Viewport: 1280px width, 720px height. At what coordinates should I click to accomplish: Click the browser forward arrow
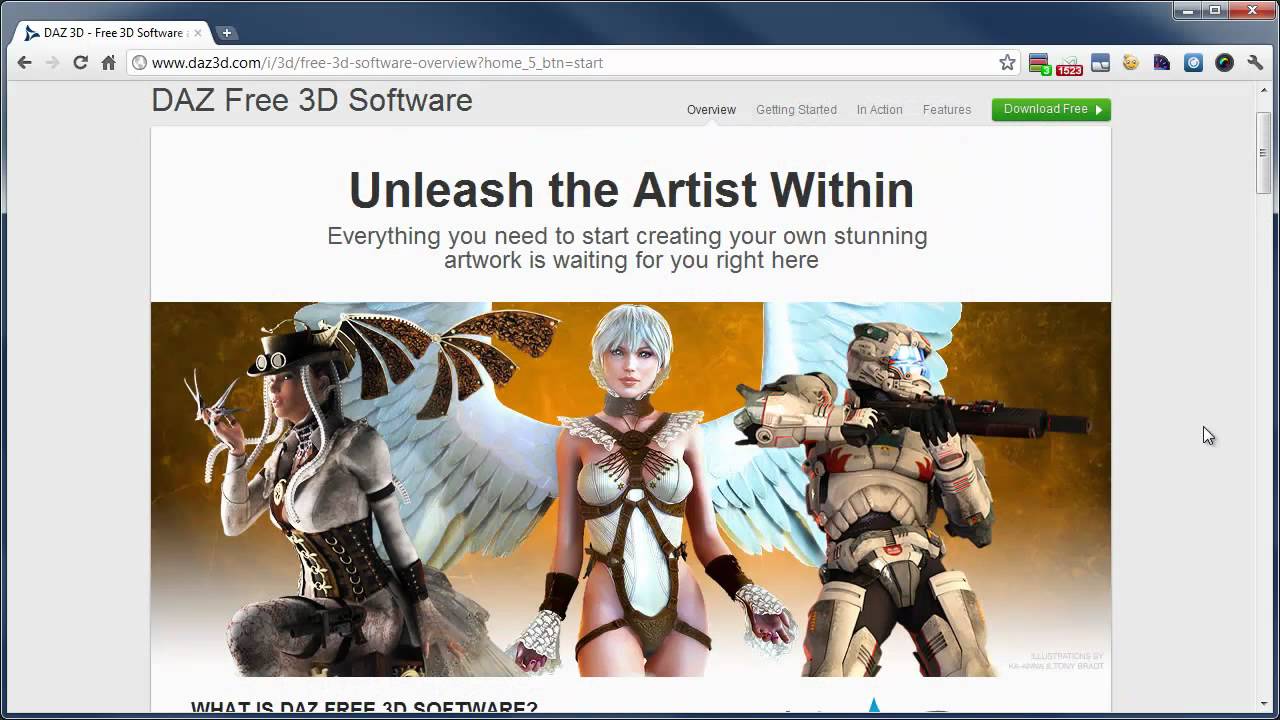[x=53, y=62]
